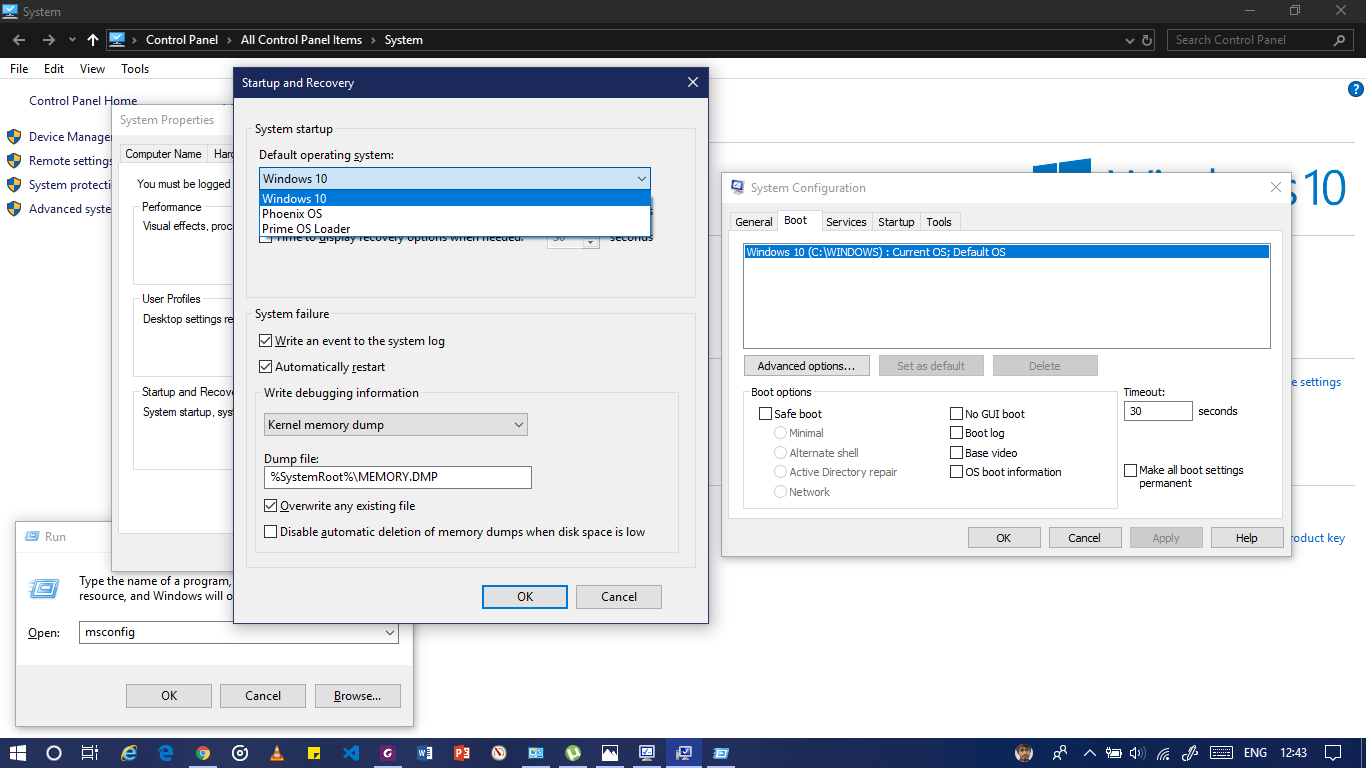Image resolution: width=1366 pixels, height=768 pixels.
Task: Enable Disable automatic deletion of memory dumps
Action: [x=270, y=532]
